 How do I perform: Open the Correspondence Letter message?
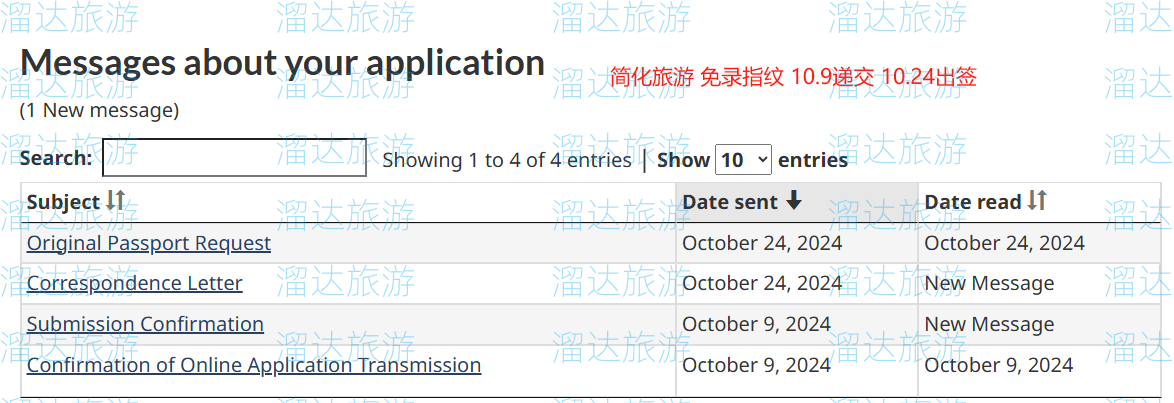135,283
